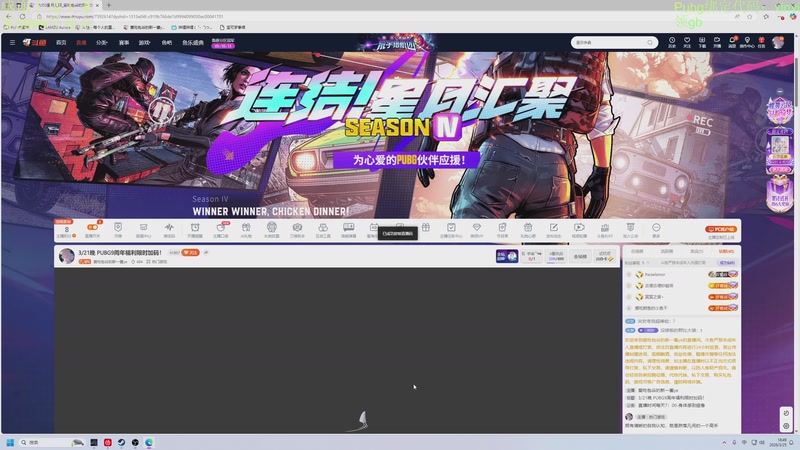
Task: Open the 主播任务中心 checklist icon
Action: 451,230
